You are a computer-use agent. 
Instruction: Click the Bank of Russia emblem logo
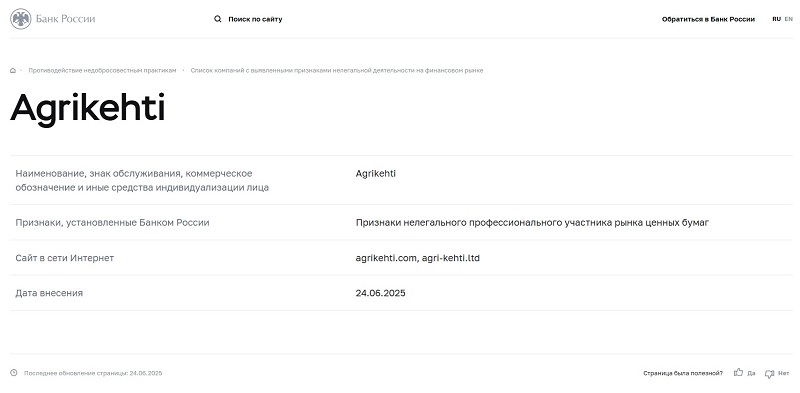pyautogui.click(x=20, y=19)
